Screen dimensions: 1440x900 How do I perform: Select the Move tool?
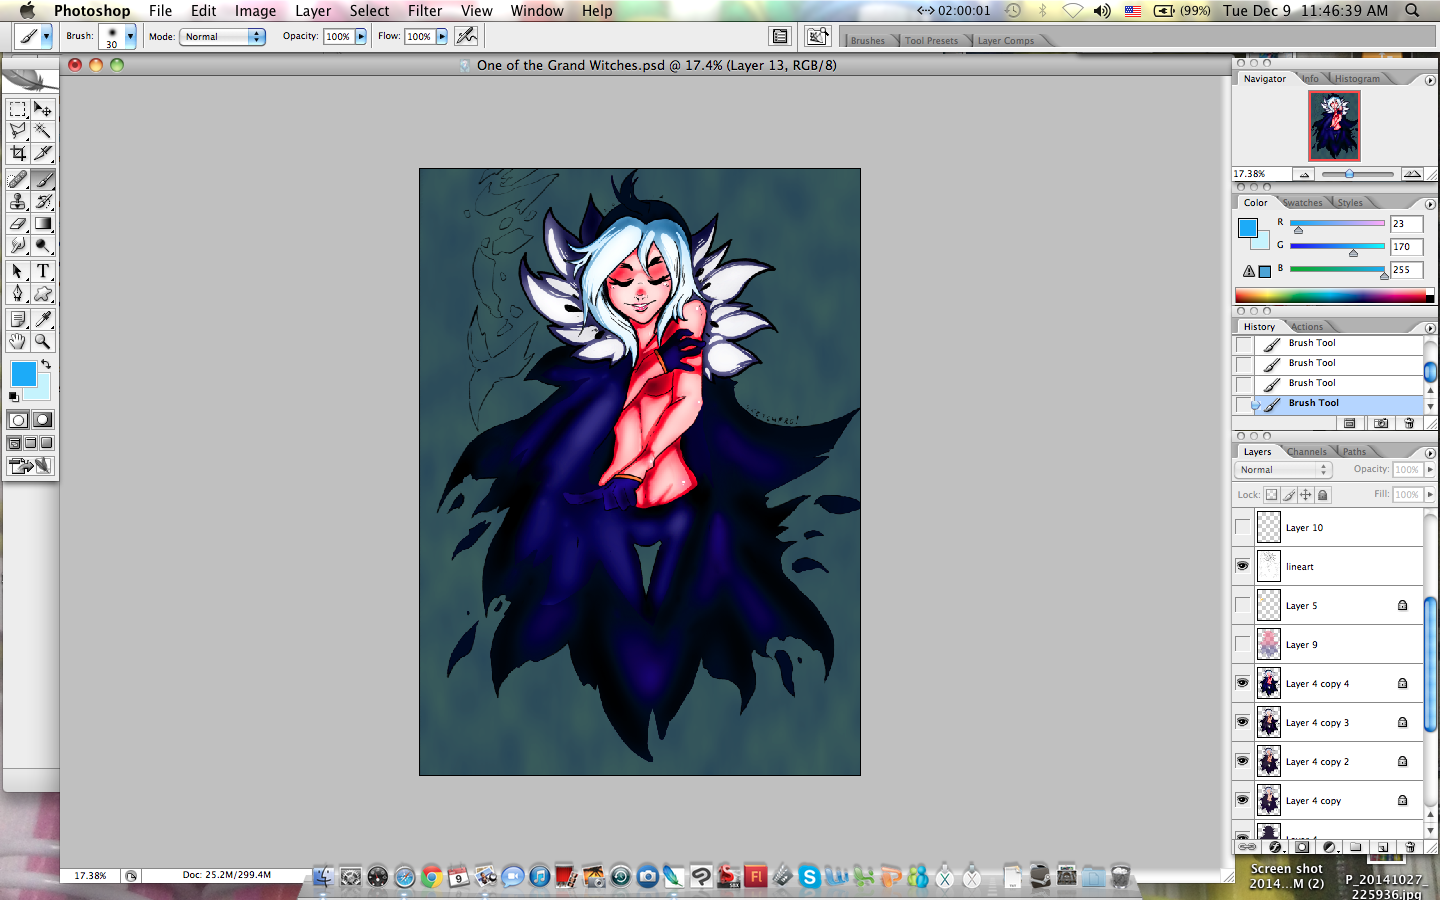coord(43,109)
